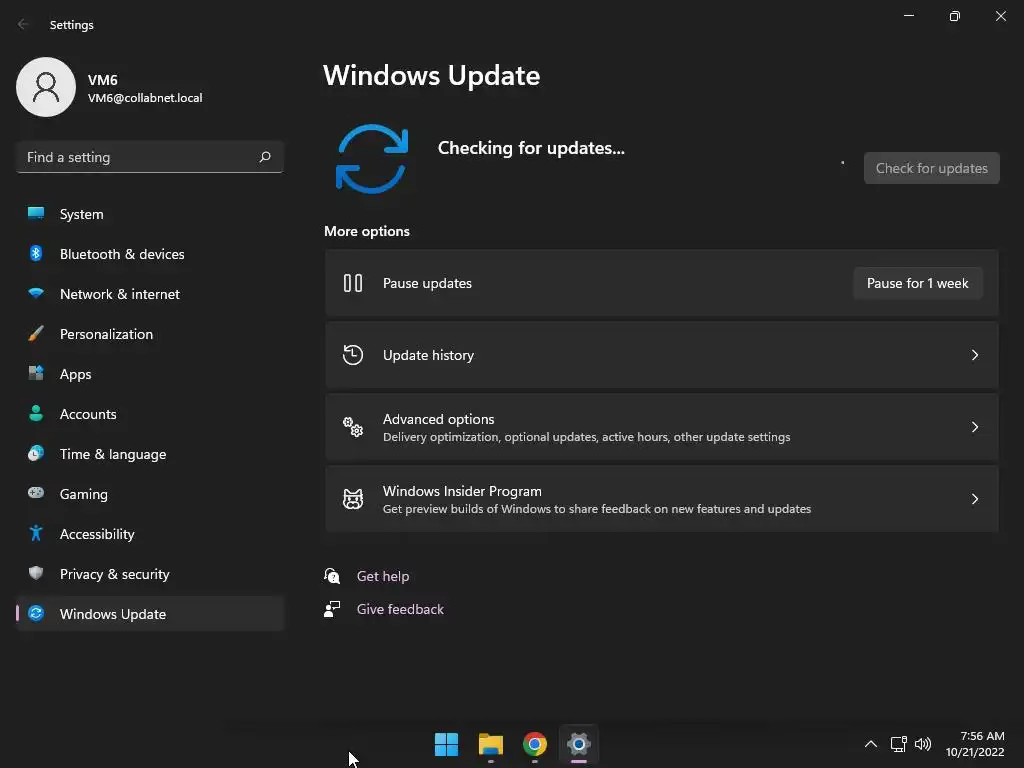Click the More options heading
The height and width of the screenshot is (768, 1024).
(x=367, y=231)
